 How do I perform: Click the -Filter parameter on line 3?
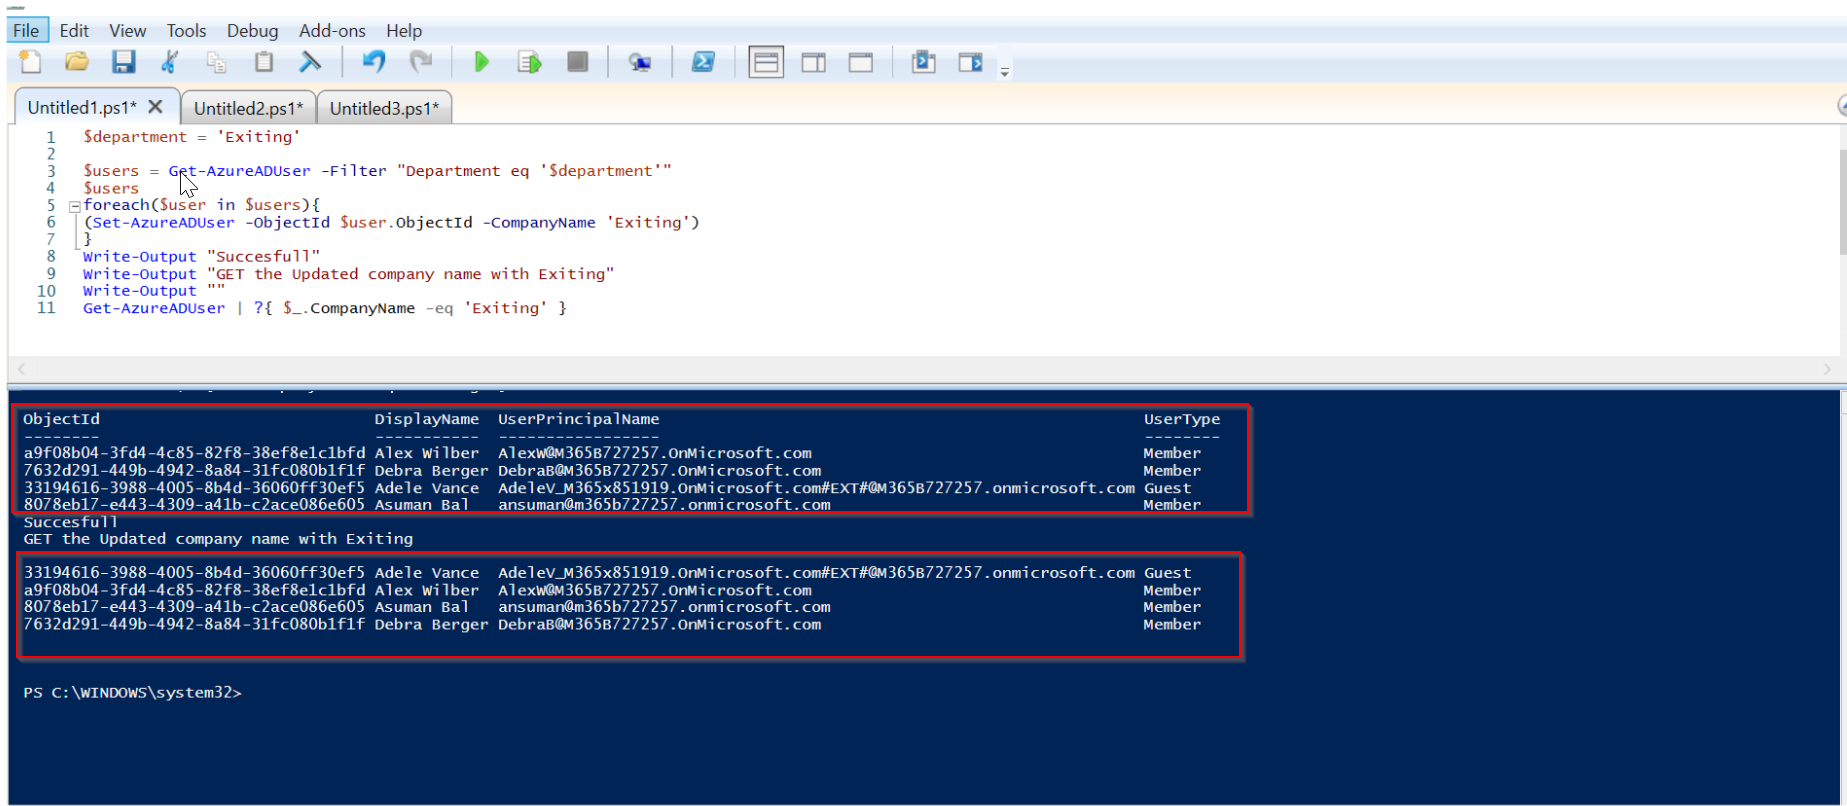354,171
